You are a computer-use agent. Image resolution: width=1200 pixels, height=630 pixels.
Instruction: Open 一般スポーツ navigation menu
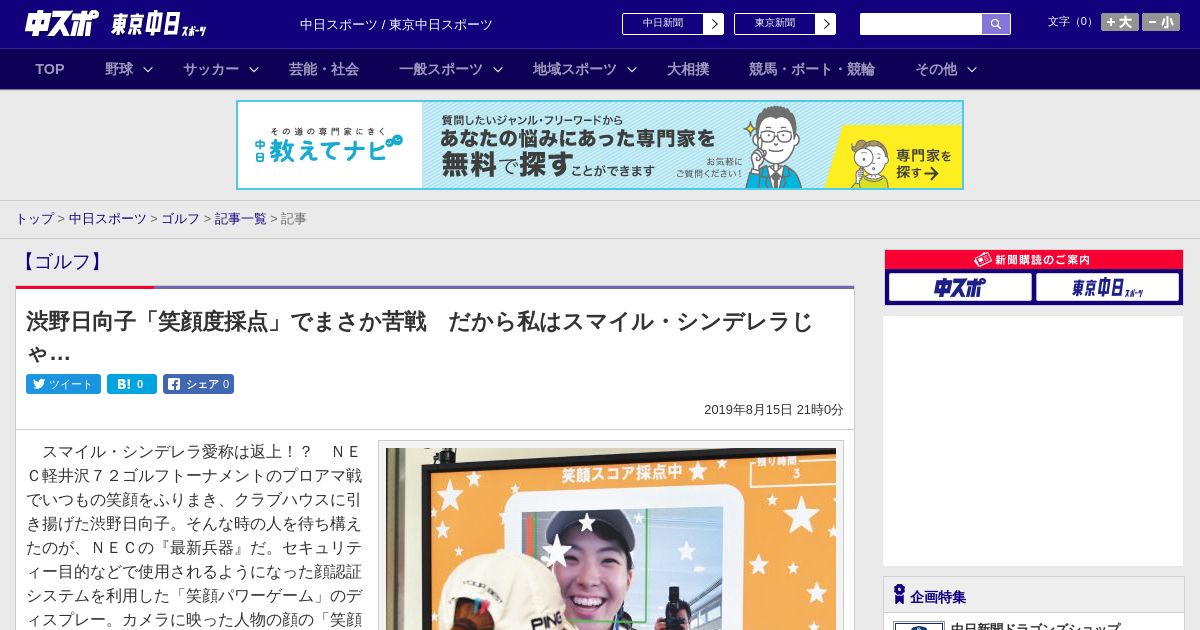coord(441,69)
